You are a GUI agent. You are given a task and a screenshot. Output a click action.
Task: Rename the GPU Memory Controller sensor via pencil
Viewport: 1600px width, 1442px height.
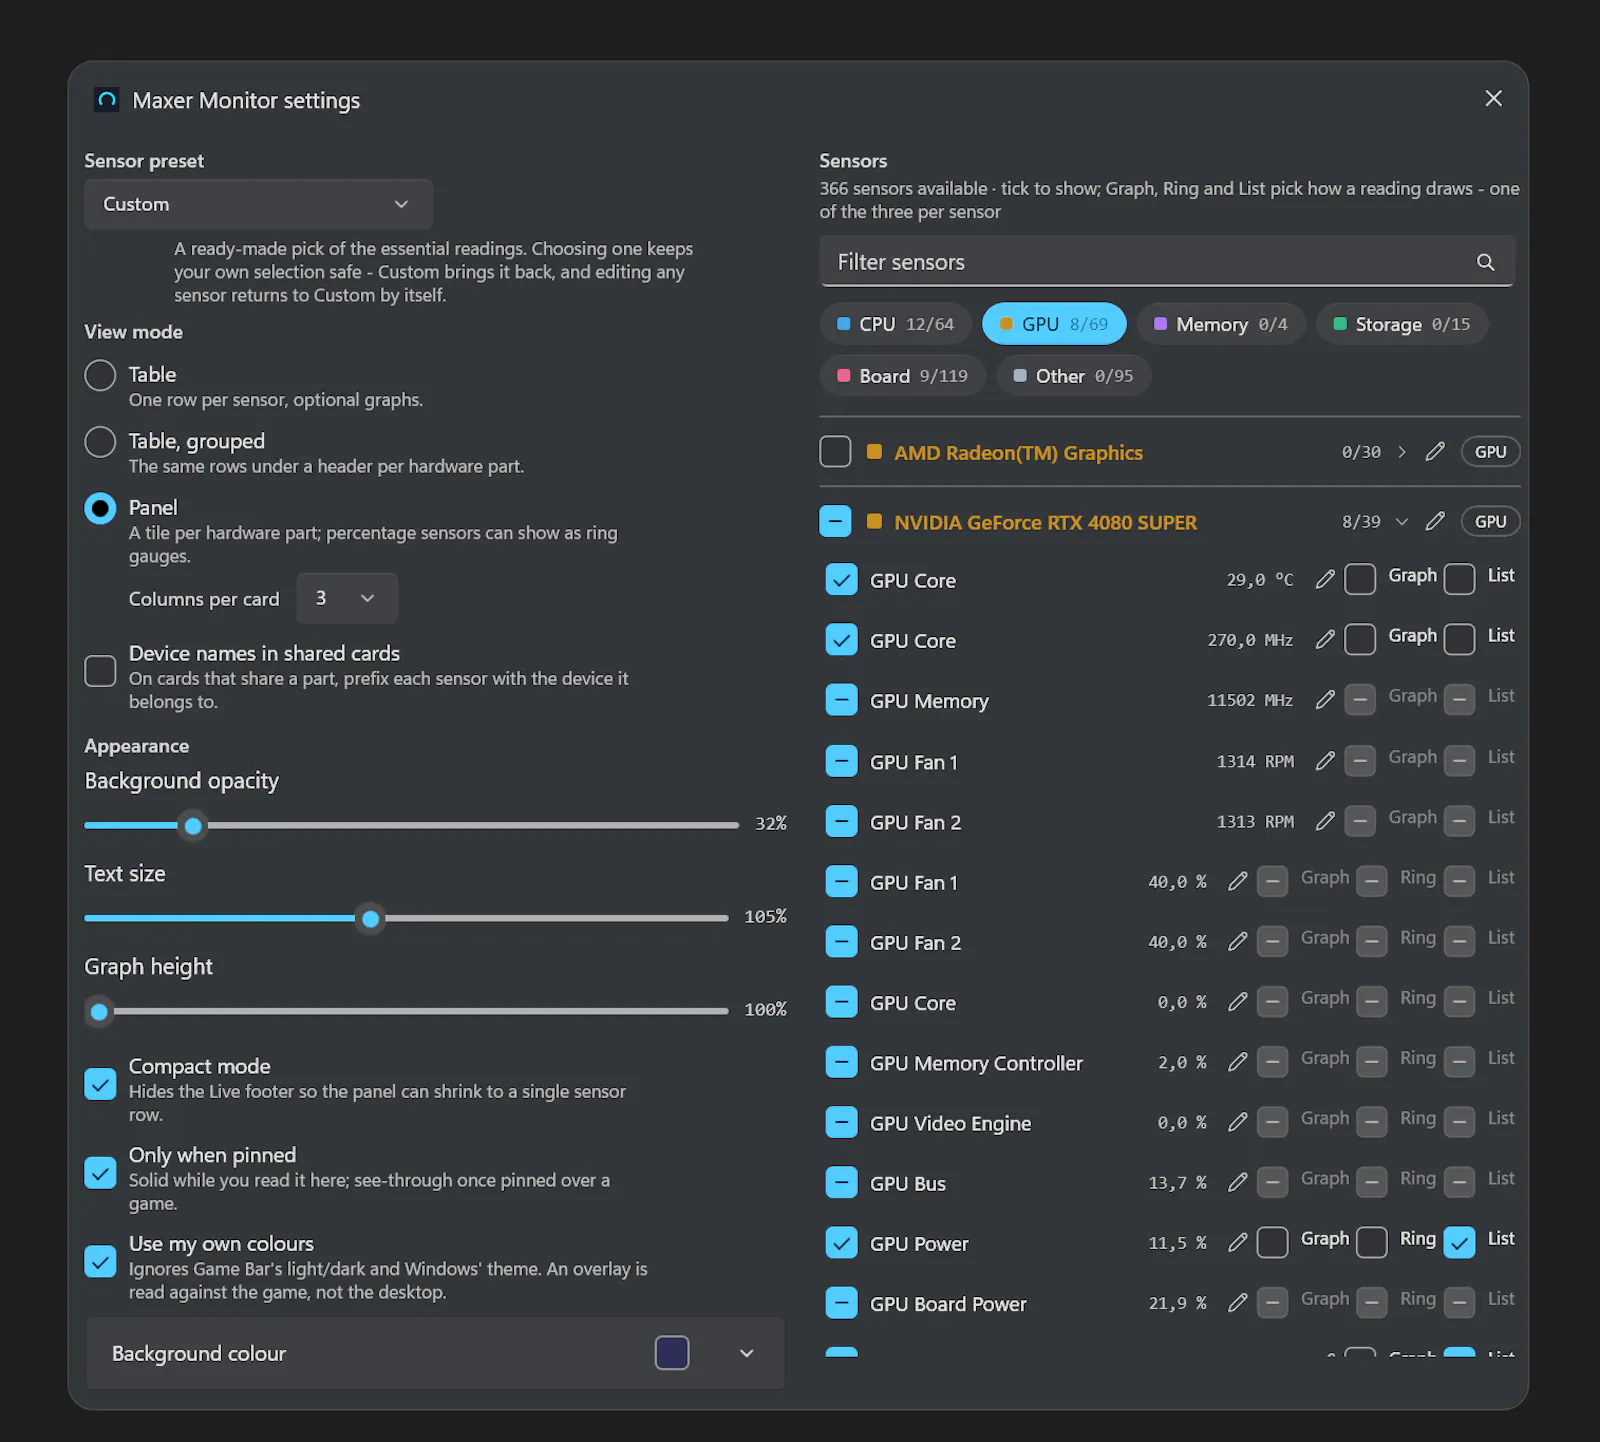coord(1237,1062)
